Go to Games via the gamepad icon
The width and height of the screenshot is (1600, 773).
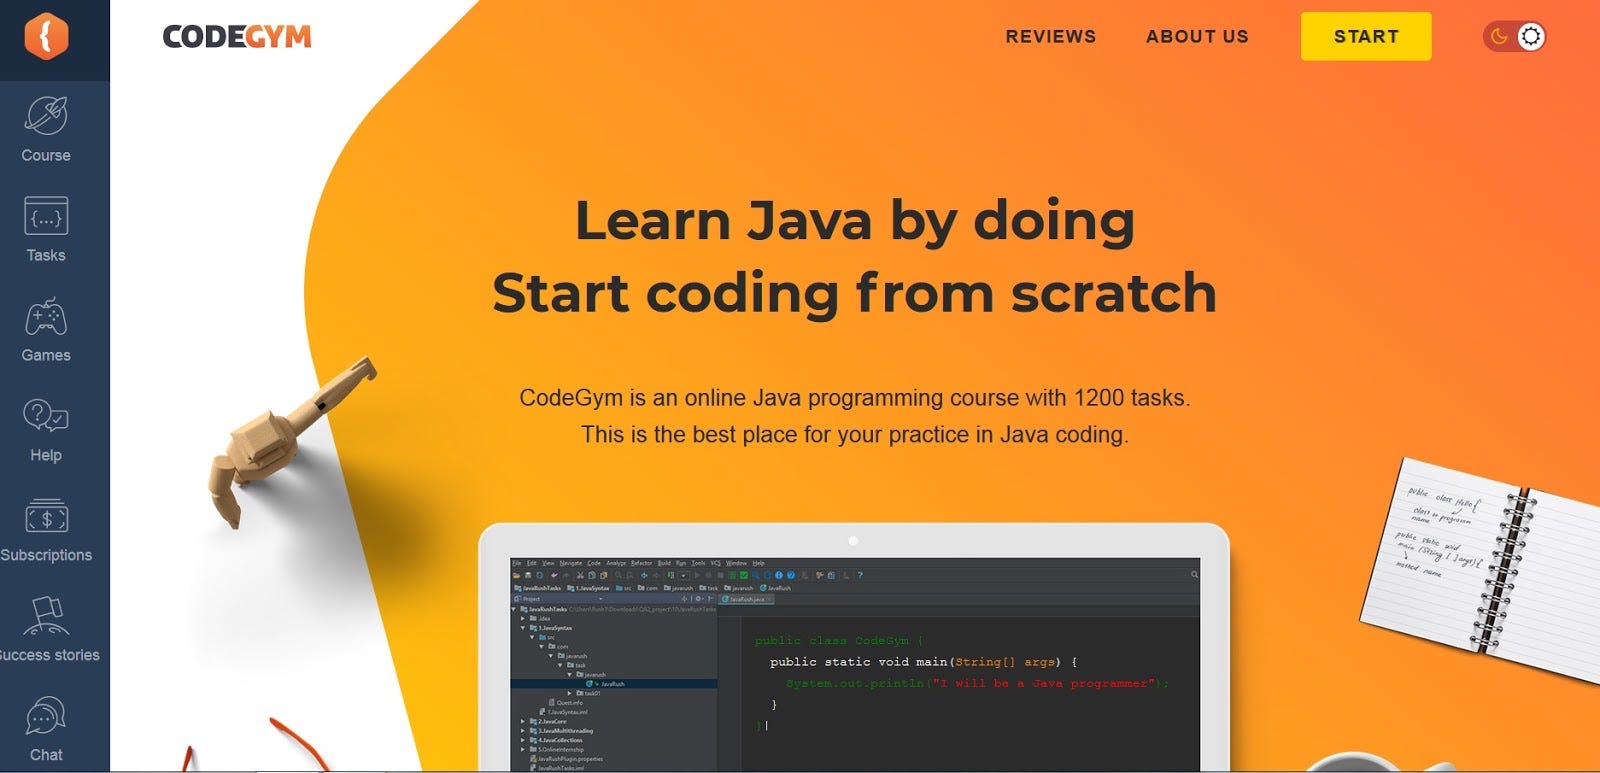[x=46, y=330]
